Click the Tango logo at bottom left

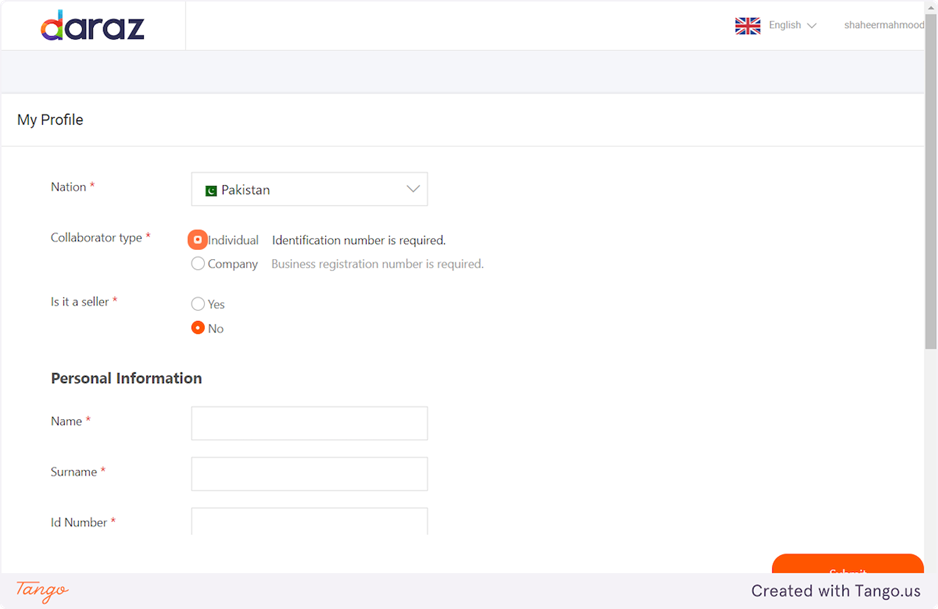[42, 590]
